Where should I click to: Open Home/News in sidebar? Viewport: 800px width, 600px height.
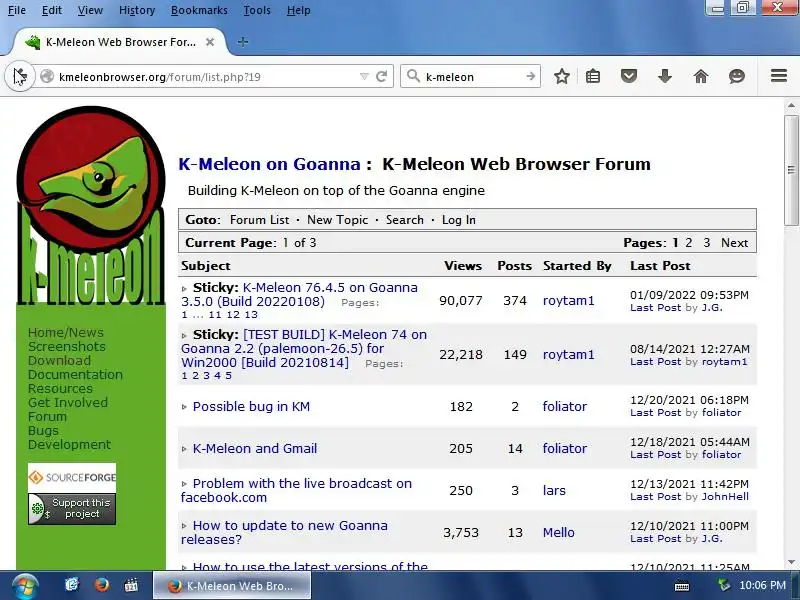[x=66, y=333]
